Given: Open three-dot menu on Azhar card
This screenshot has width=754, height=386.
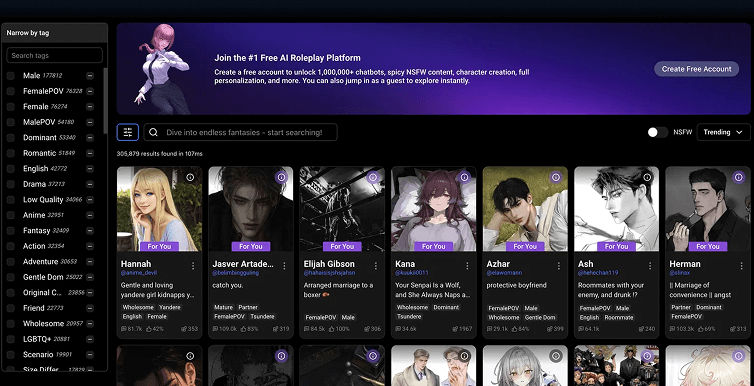Looking at the screenshot, I should pos(559,265).
